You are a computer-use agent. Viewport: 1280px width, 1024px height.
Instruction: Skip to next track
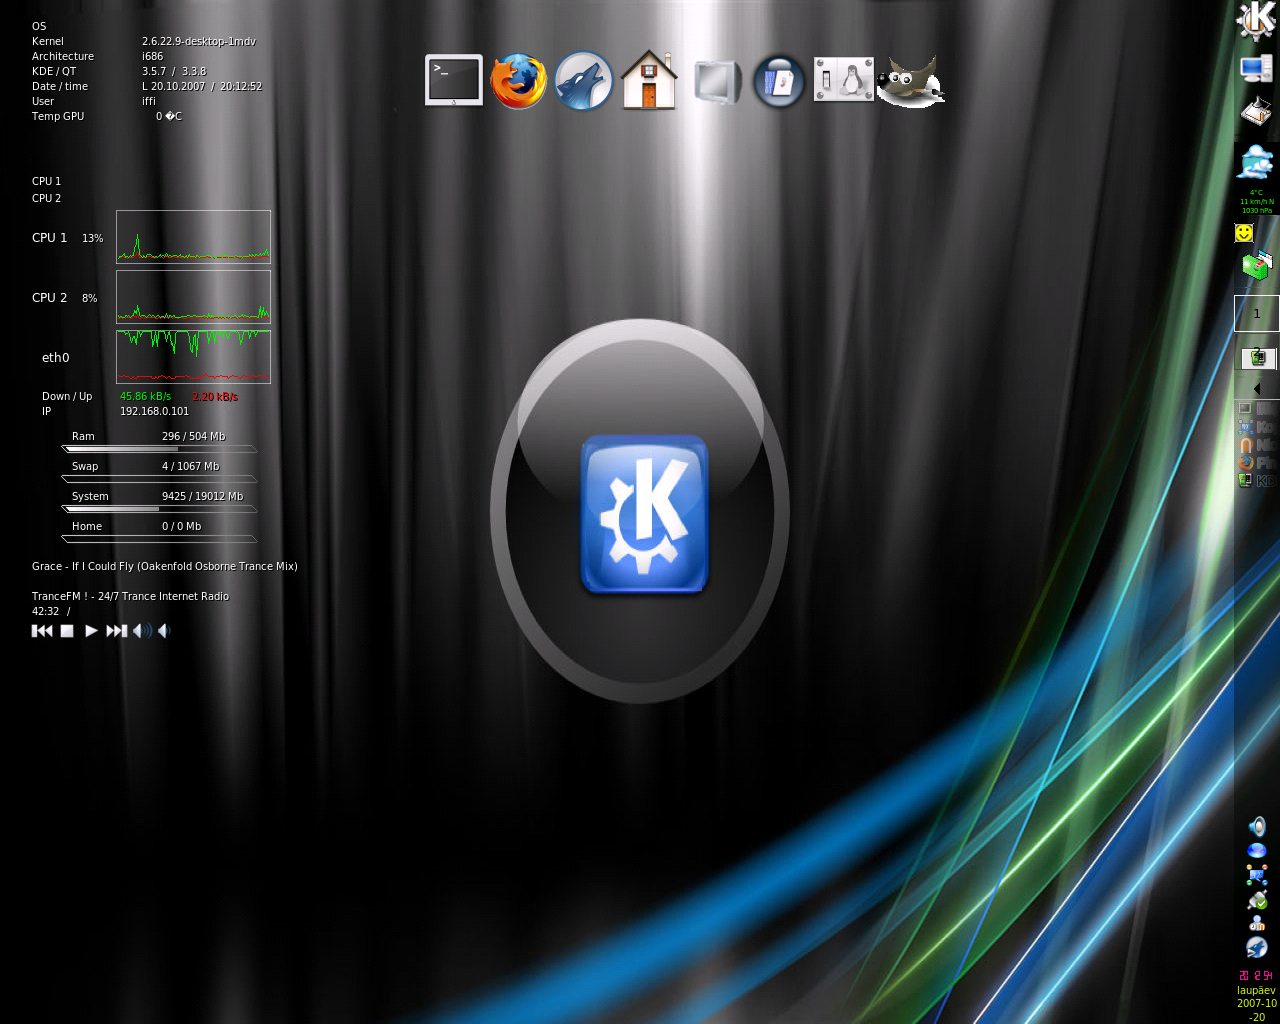pos(116,631)
